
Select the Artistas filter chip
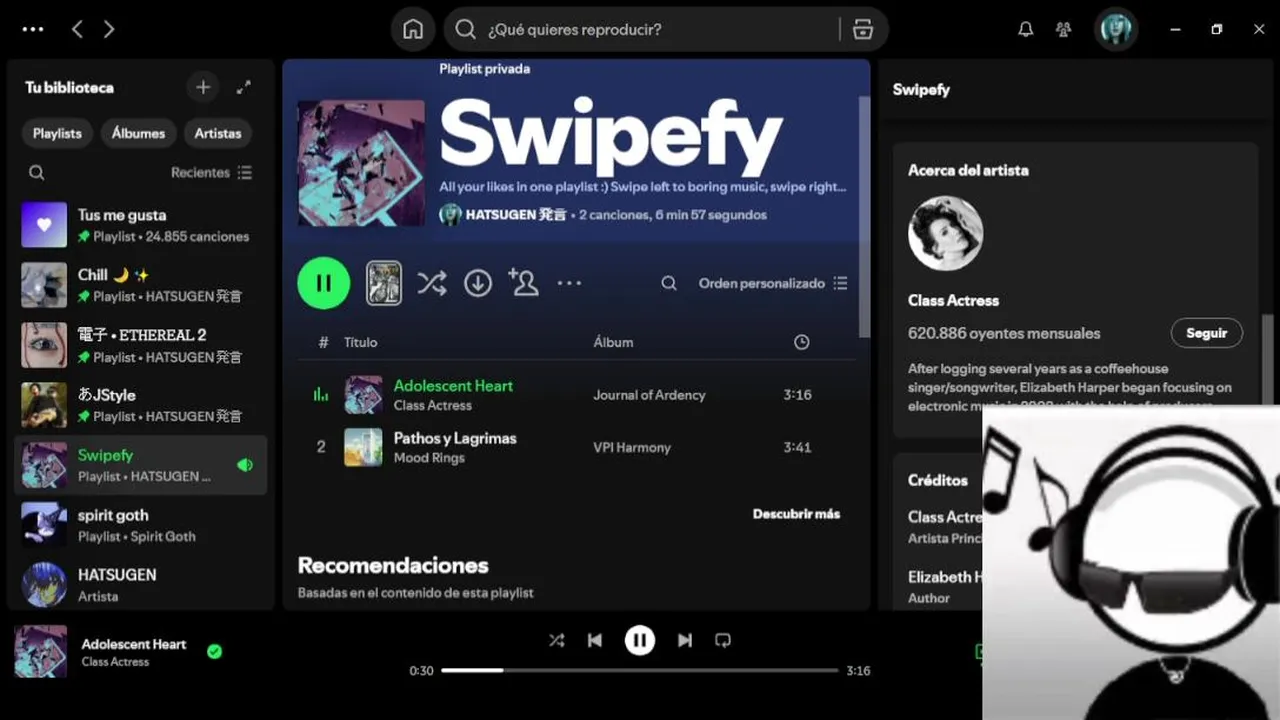point(218,133)
